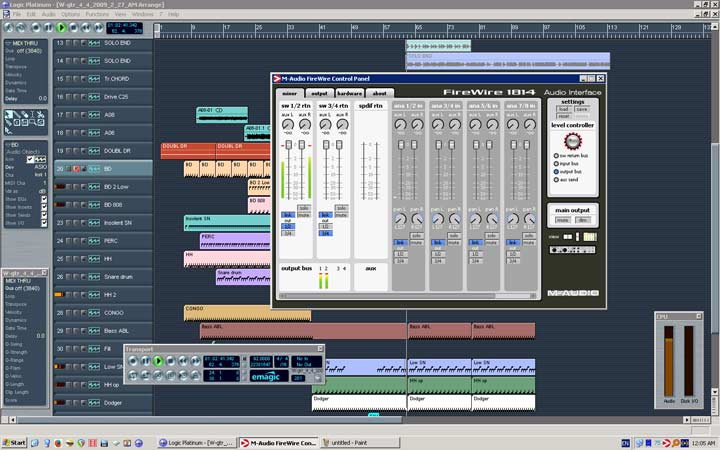Screen dimensions: 720x450
Task: Toggle record enable on track 20 BD
Action: coord(76,169)
